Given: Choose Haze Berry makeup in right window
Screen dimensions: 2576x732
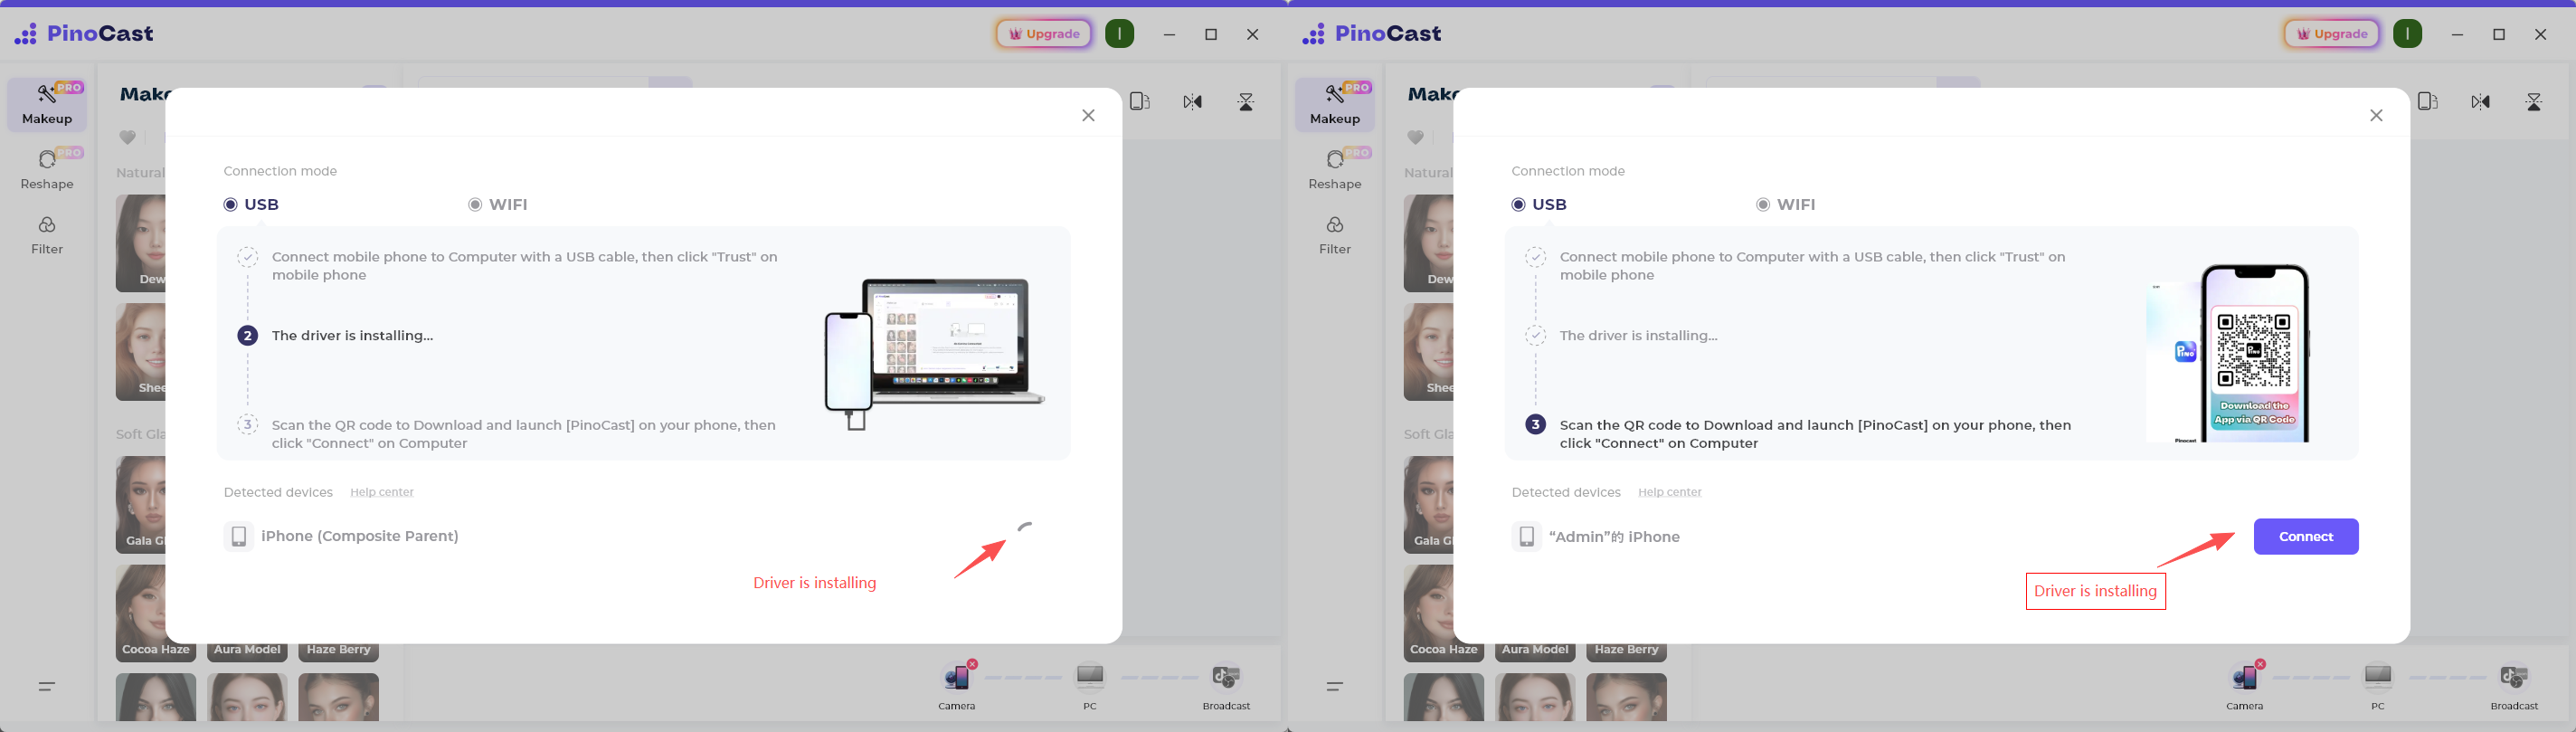Looking at the screenshot, I should (1627, 651).
